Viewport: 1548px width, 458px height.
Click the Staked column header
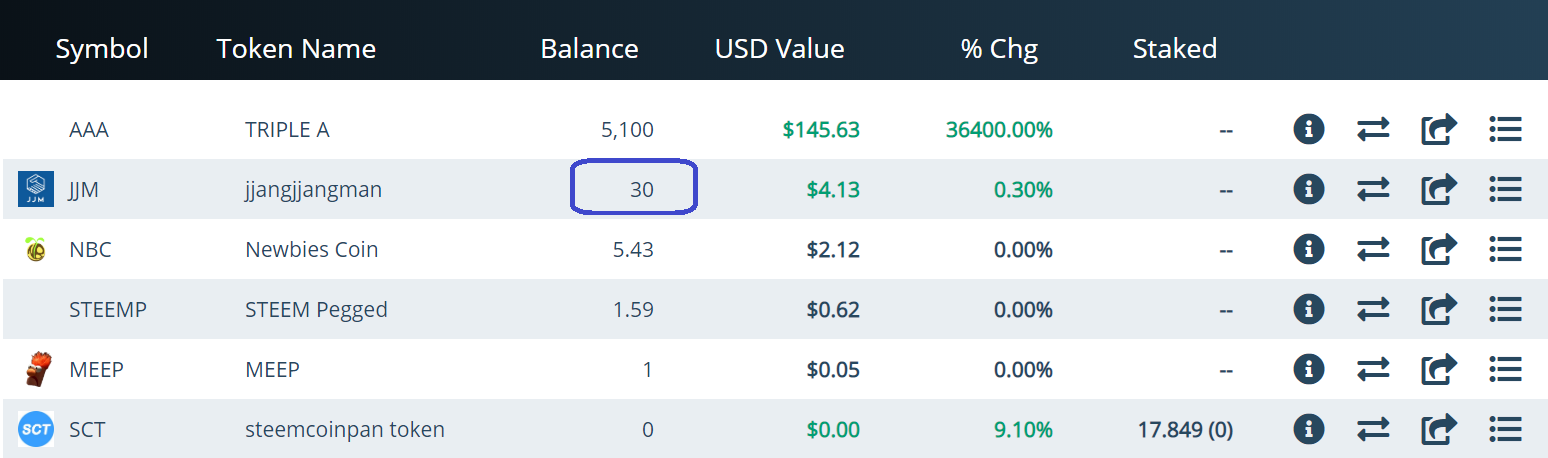point(1174,48)
